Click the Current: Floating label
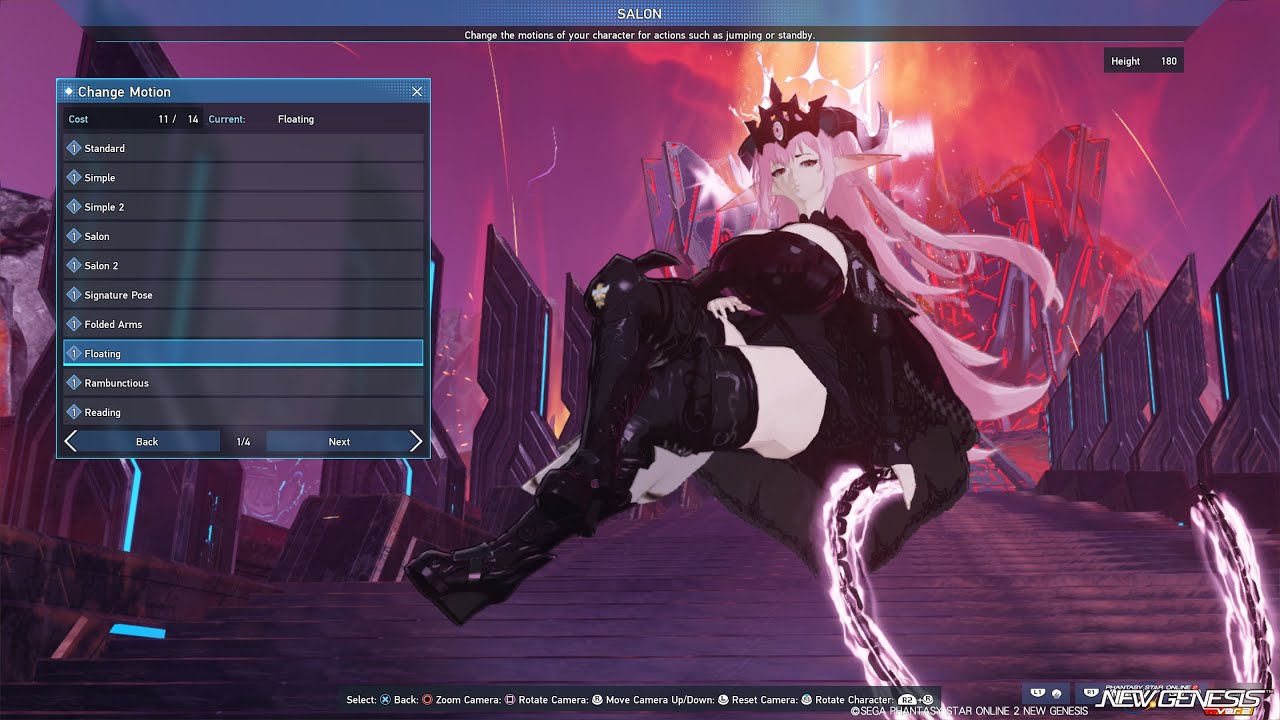1280x720 pixels. click(261, 119)
